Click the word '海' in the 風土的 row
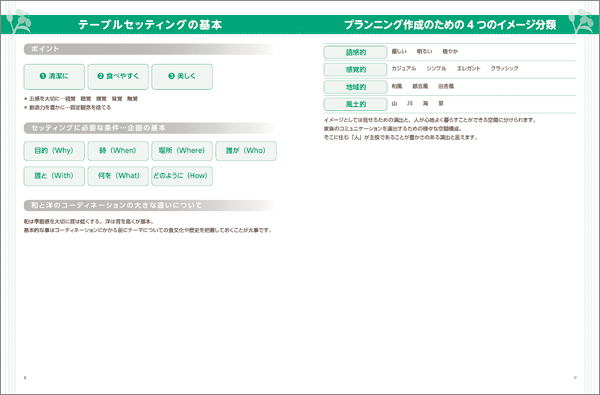 click(x=426, y=104)
